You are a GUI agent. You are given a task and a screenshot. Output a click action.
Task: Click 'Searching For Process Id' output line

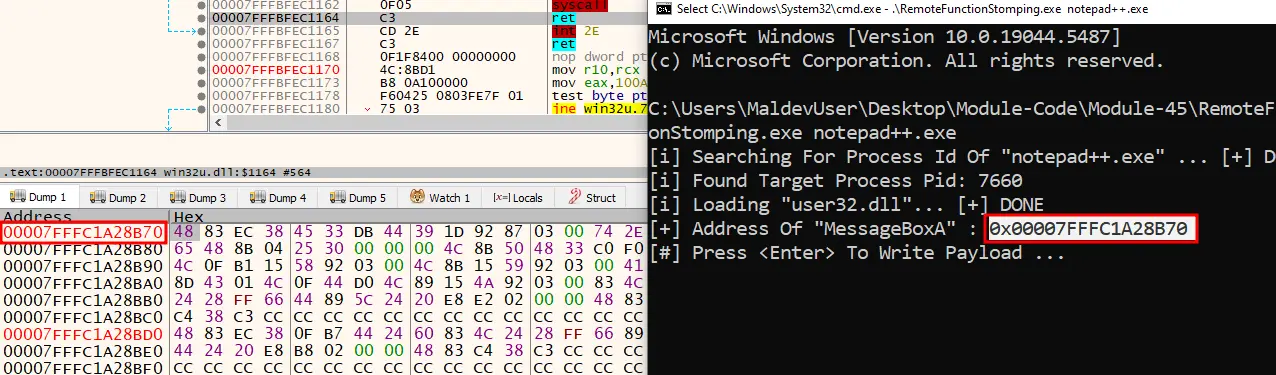click(x=962, y=157)
